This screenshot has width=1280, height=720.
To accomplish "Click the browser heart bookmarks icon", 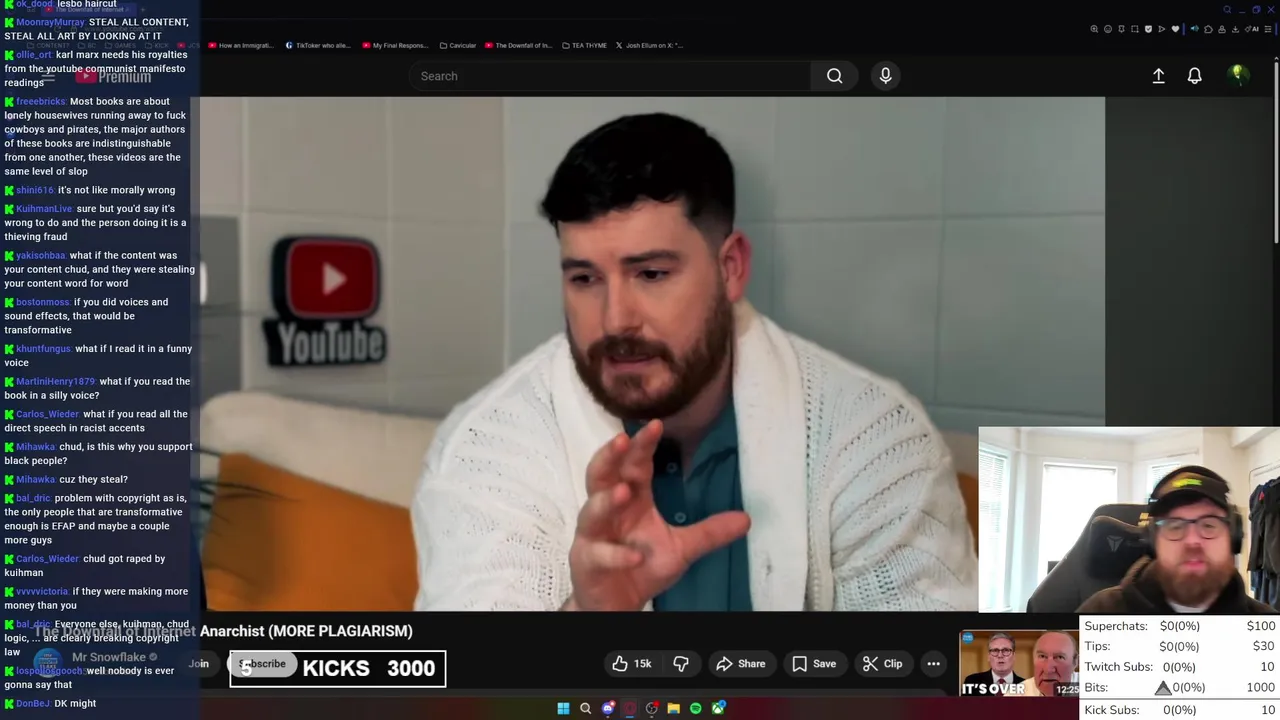I will pos(1175,29).
